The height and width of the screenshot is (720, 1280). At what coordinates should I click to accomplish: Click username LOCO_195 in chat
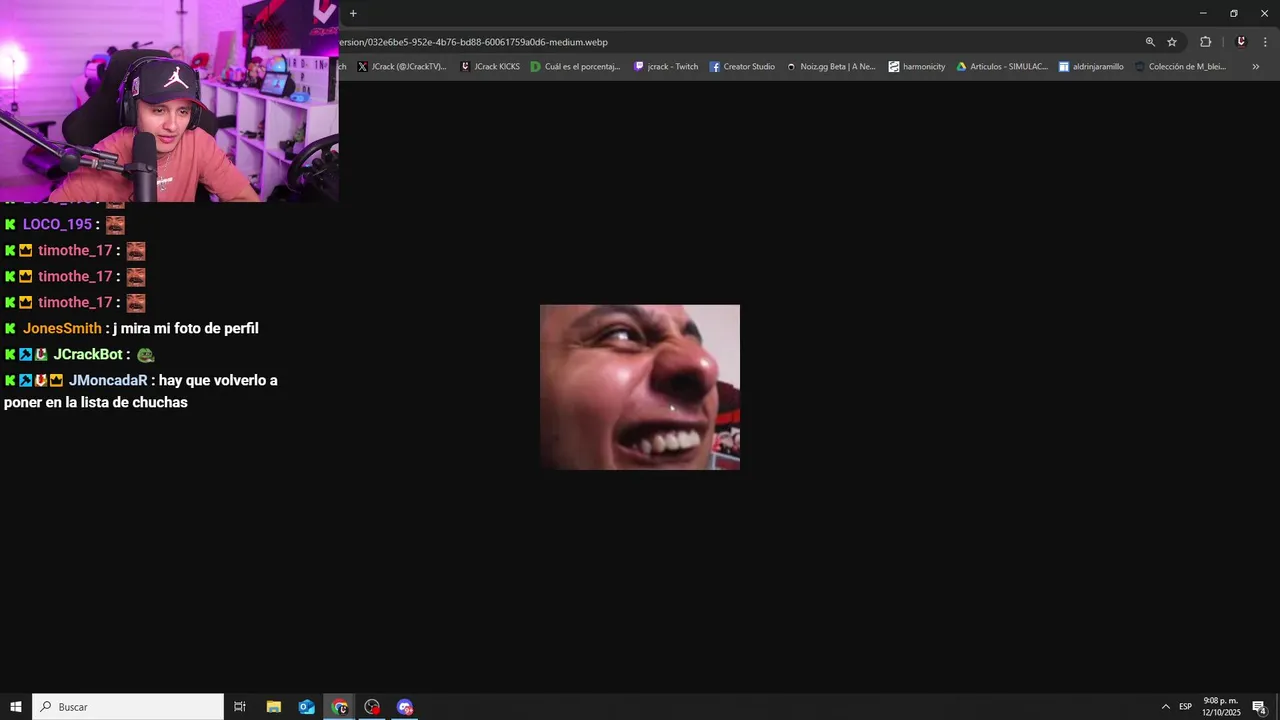coord(57,225)
